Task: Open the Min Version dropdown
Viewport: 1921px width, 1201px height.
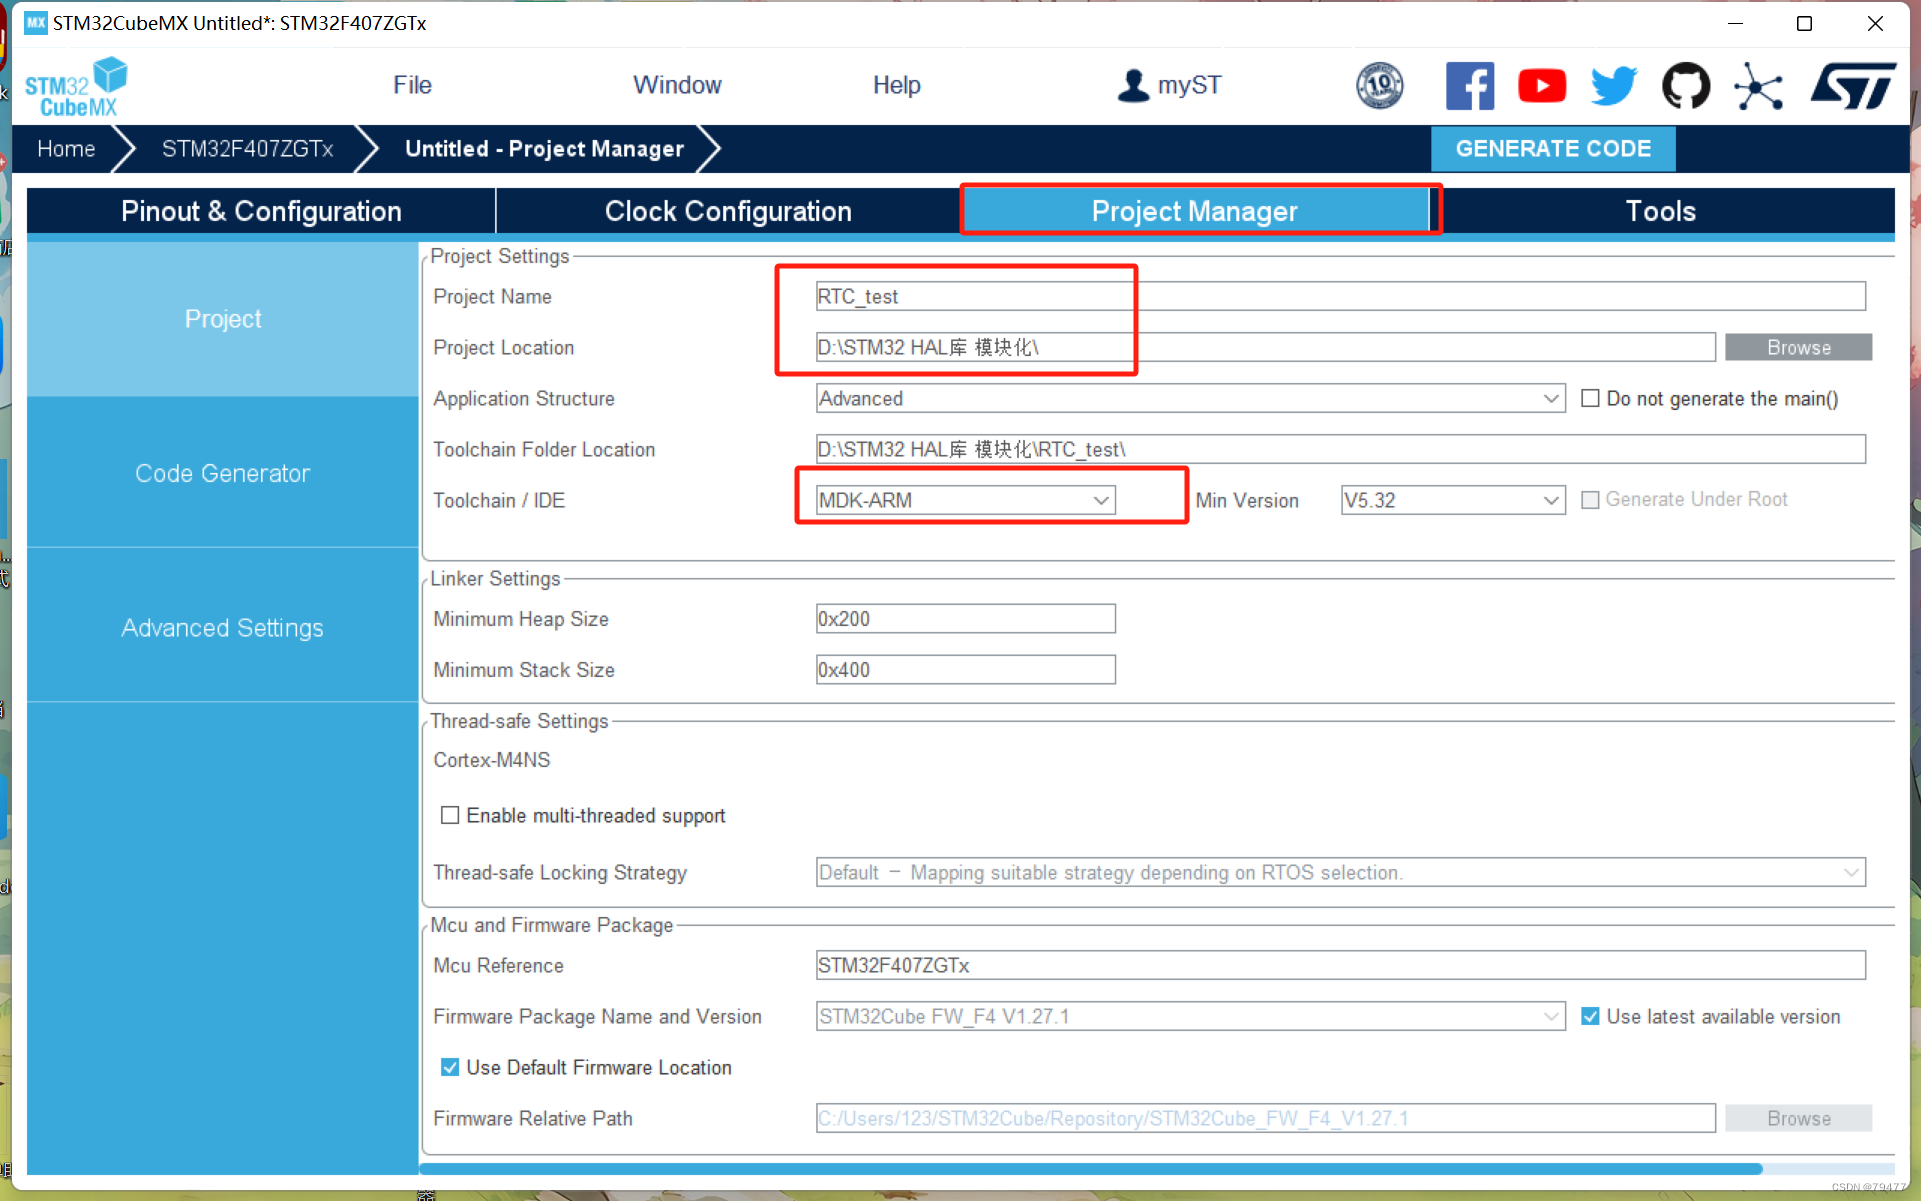Action: coord(1550,500)
